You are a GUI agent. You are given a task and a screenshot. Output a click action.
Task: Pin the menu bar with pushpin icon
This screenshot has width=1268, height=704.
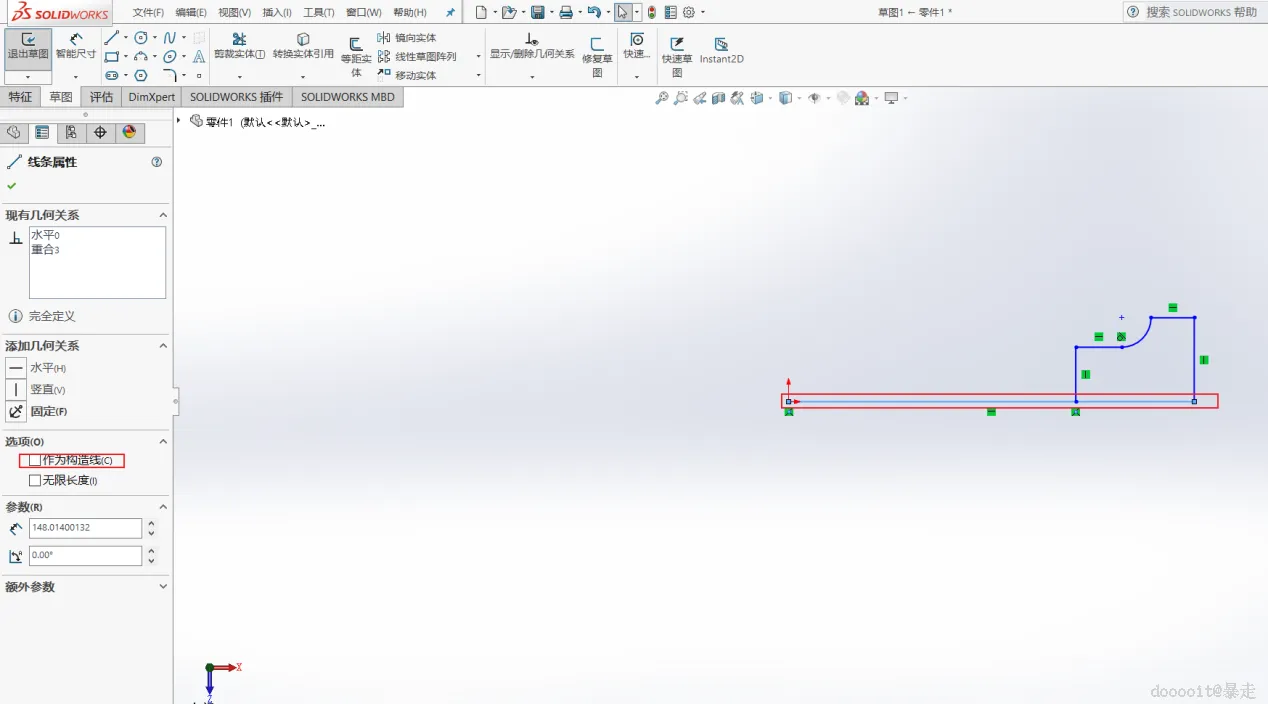(x=451, y=12)
